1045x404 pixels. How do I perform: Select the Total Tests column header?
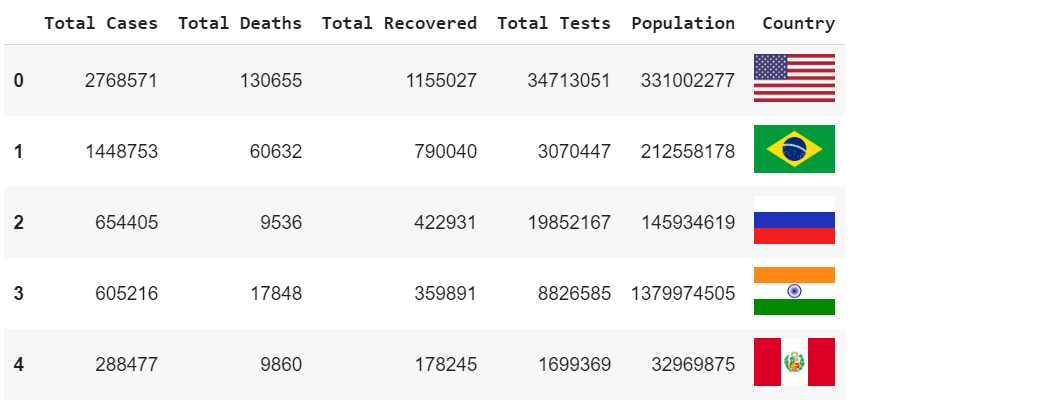[x=554, y=24]
